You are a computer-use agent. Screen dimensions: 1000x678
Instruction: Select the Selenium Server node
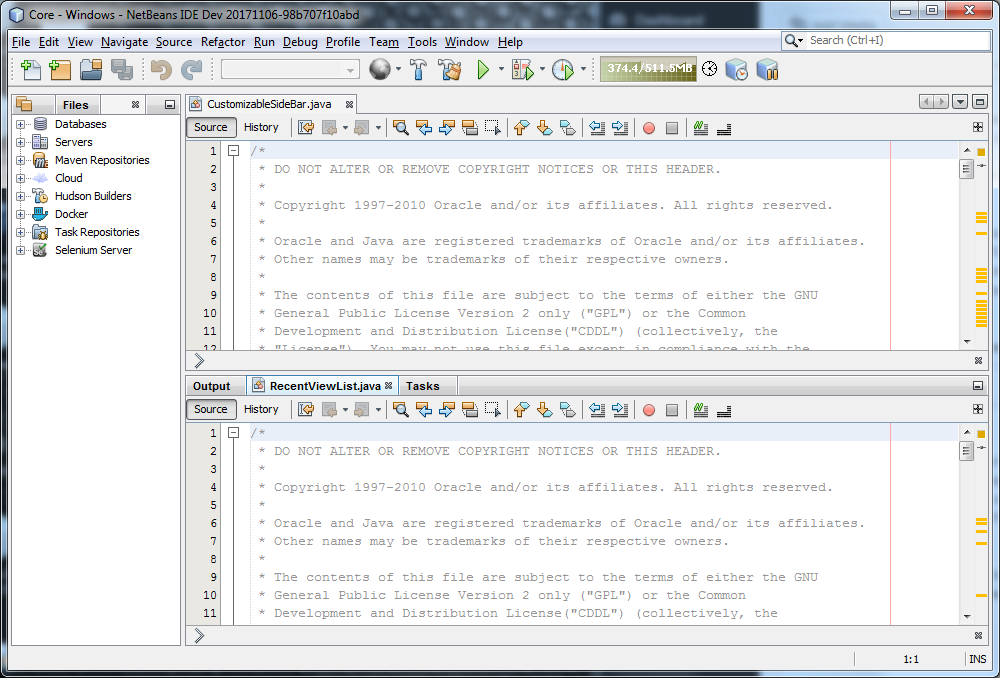click(93, 250)
